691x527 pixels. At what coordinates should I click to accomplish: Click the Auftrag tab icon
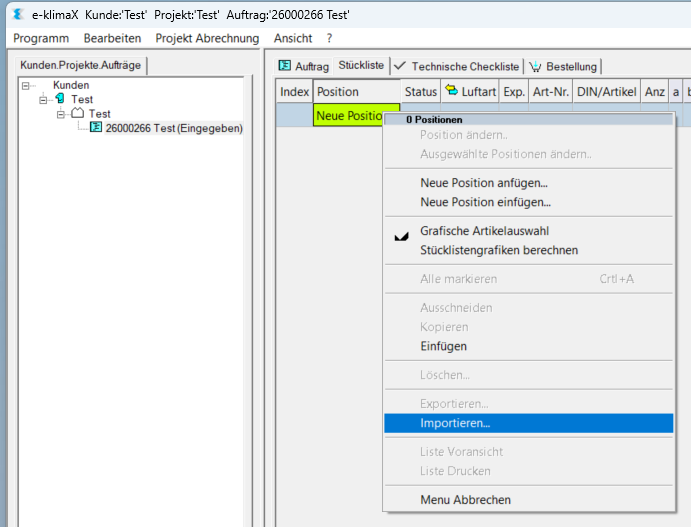285,66
